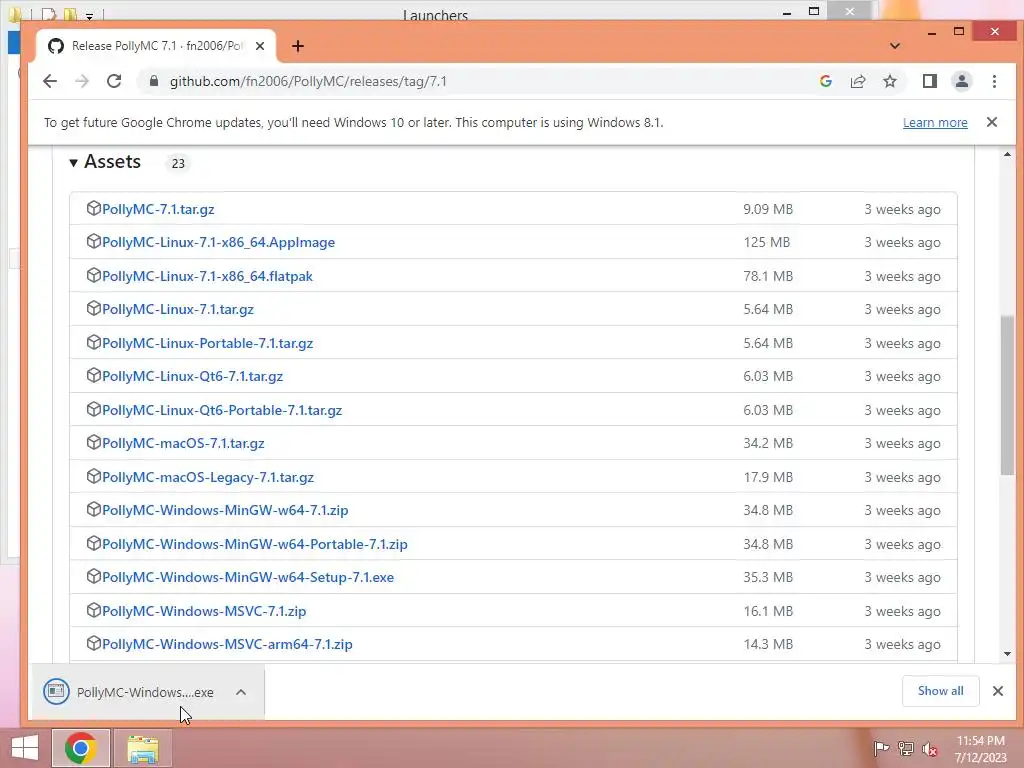Go back to the previous page
Image resolution: width=1024 pixels, height=768 pixels.
(x=50, y=81)
